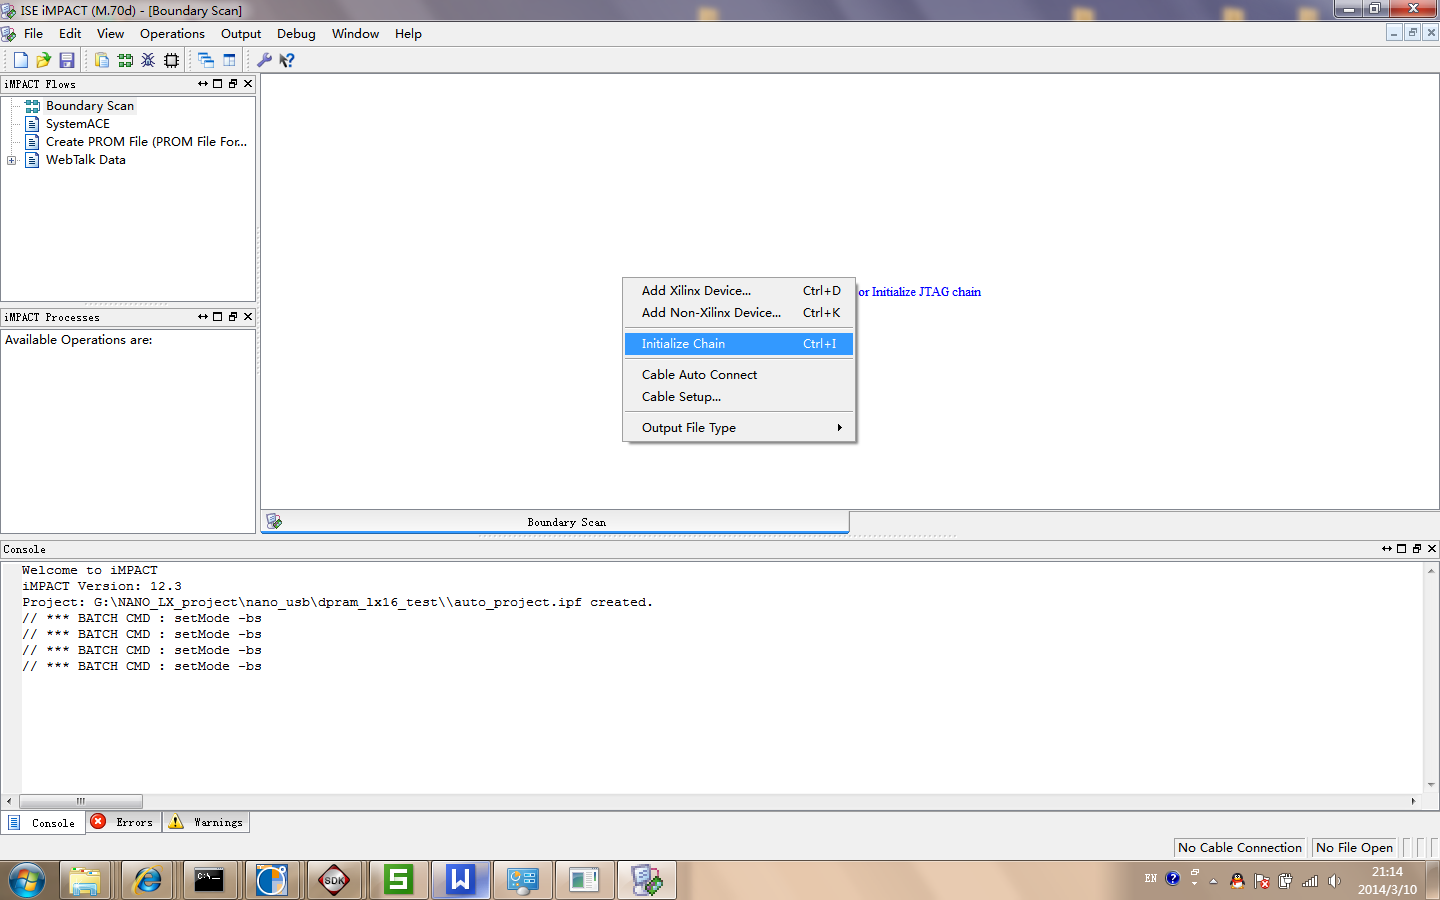1440x900 pixels.
Task: Click the blue bug Debug Chain icon
Action: click(148, 60)
